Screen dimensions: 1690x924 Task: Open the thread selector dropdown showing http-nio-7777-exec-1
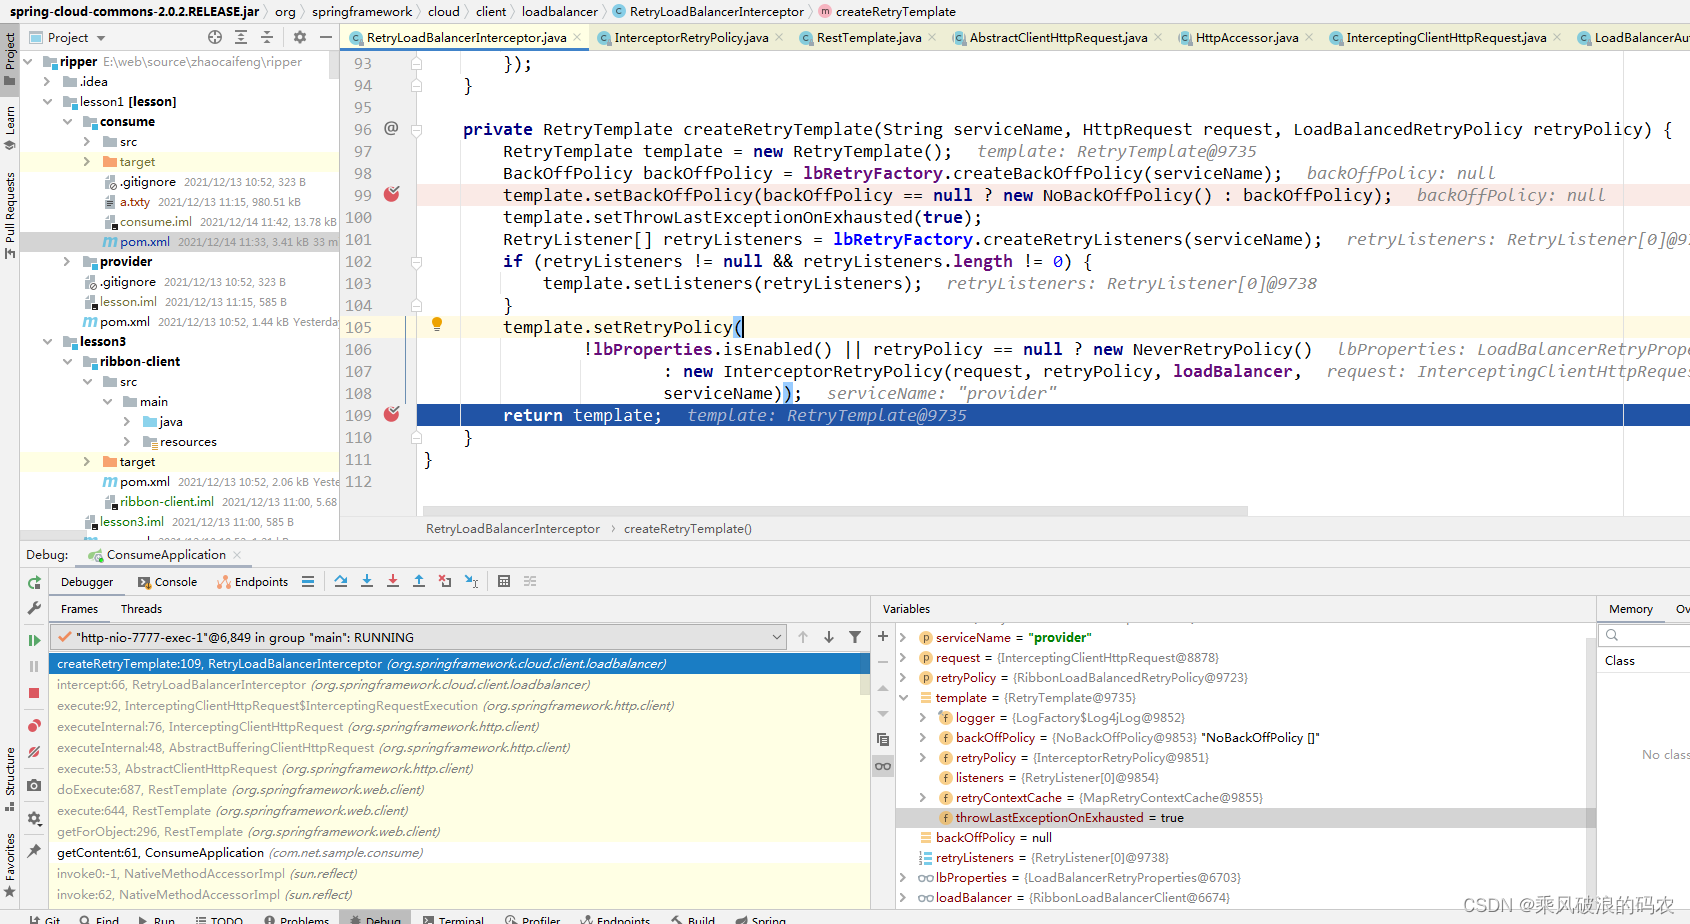pyautogui.click(x=777, y=636)
